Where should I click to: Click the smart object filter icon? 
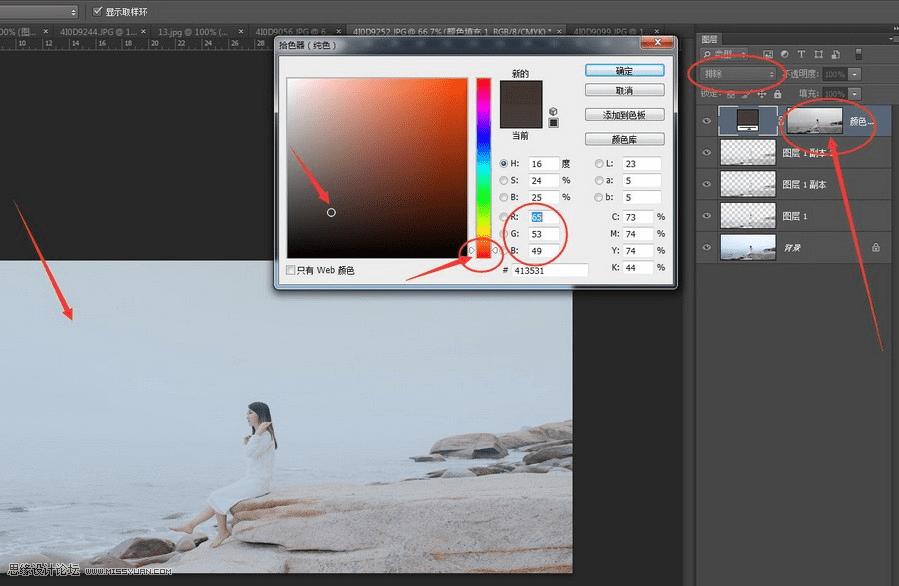pyautogui.click(x=836, y=54)
